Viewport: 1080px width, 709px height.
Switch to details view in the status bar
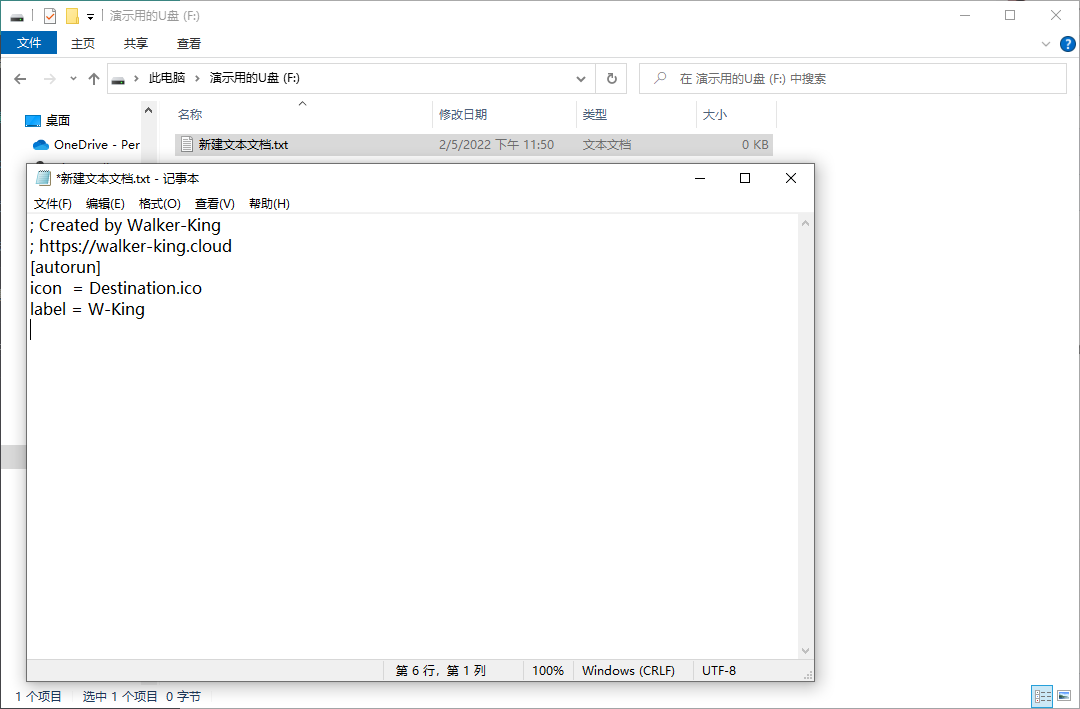(x=1042, y=695)
